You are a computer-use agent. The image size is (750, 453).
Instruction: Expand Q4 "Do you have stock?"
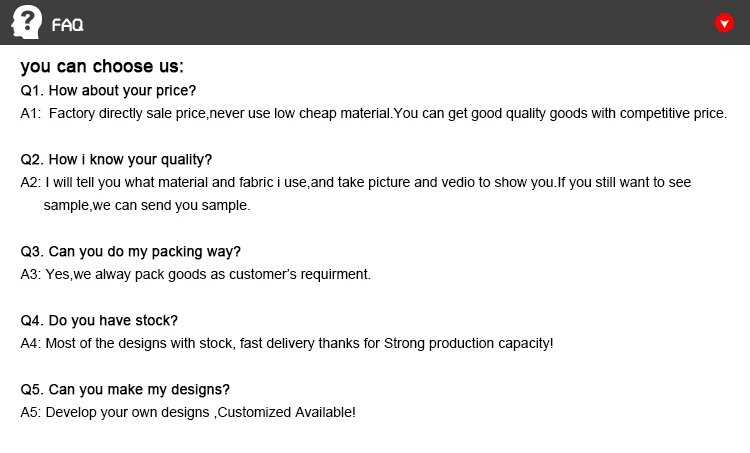point(99,321)
